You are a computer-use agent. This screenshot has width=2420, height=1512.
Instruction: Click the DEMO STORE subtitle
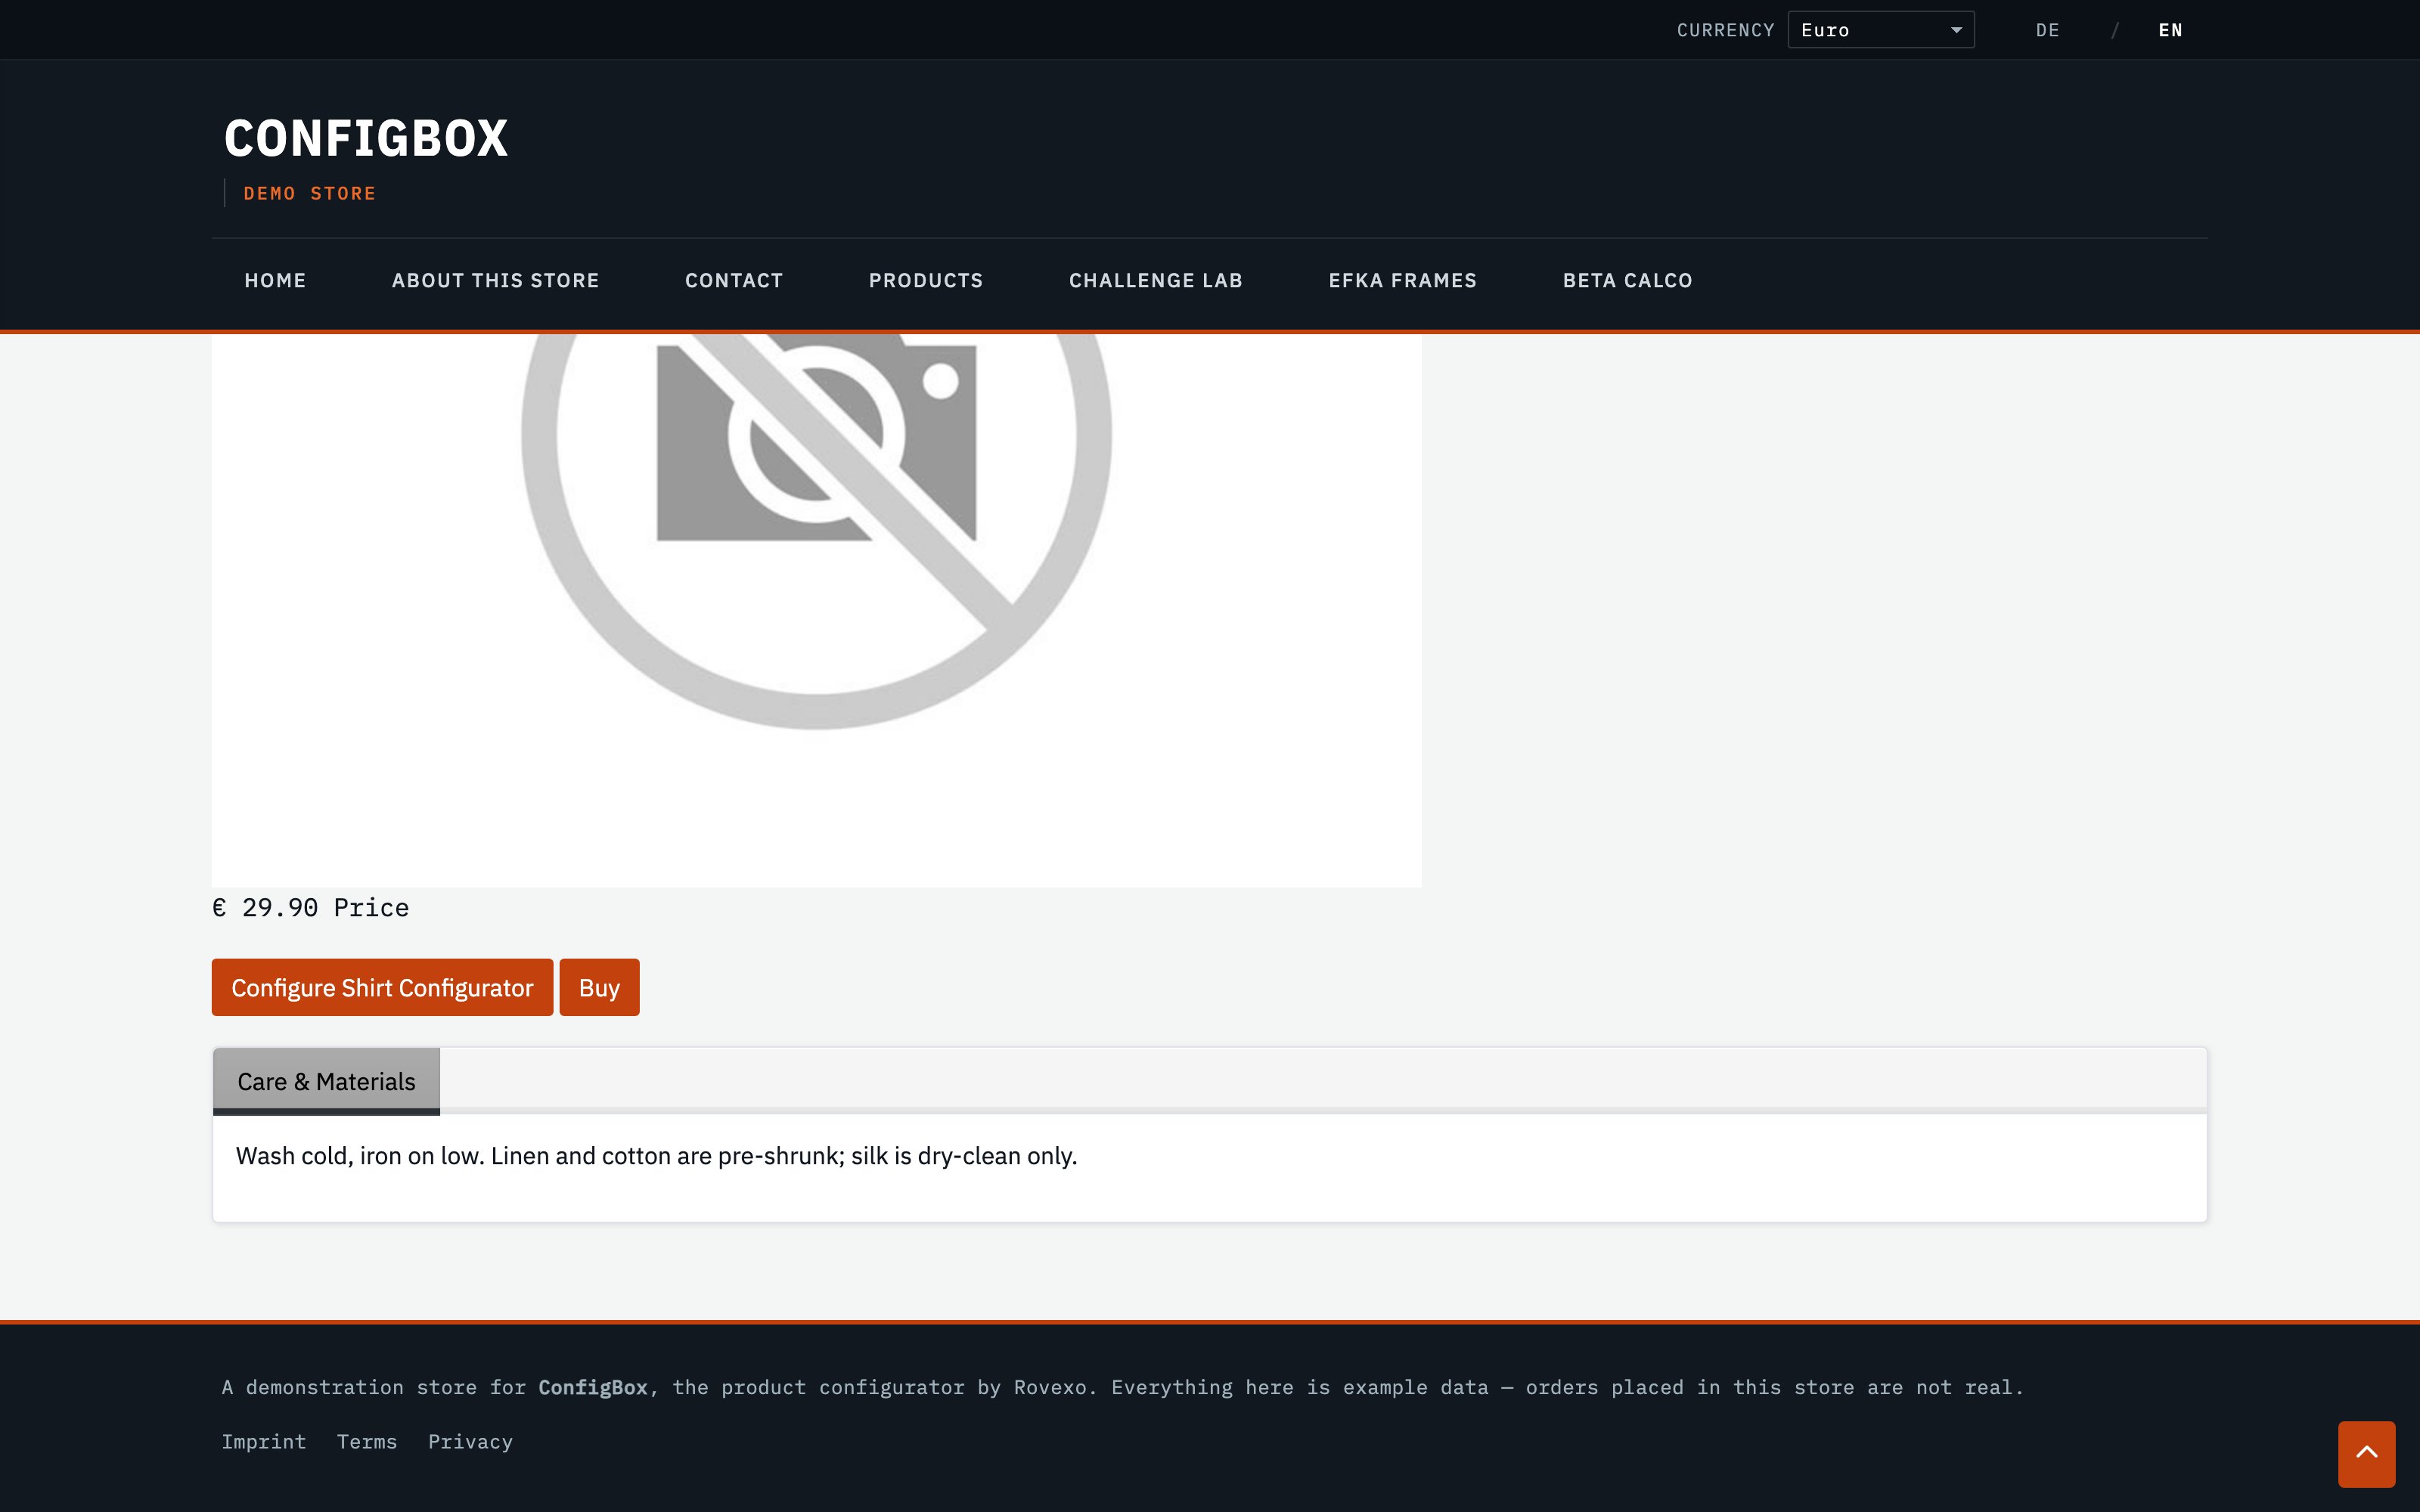(309, 193)
